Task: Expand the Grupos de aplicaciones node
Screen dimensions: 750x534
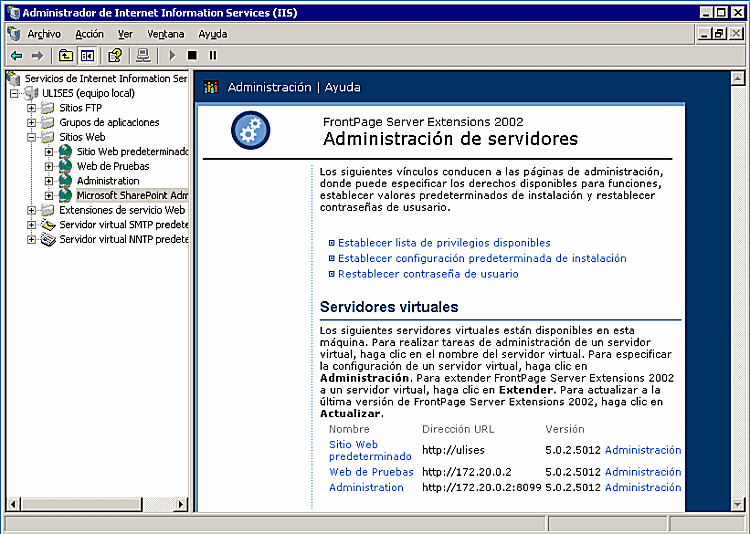Action: point(32,122)
